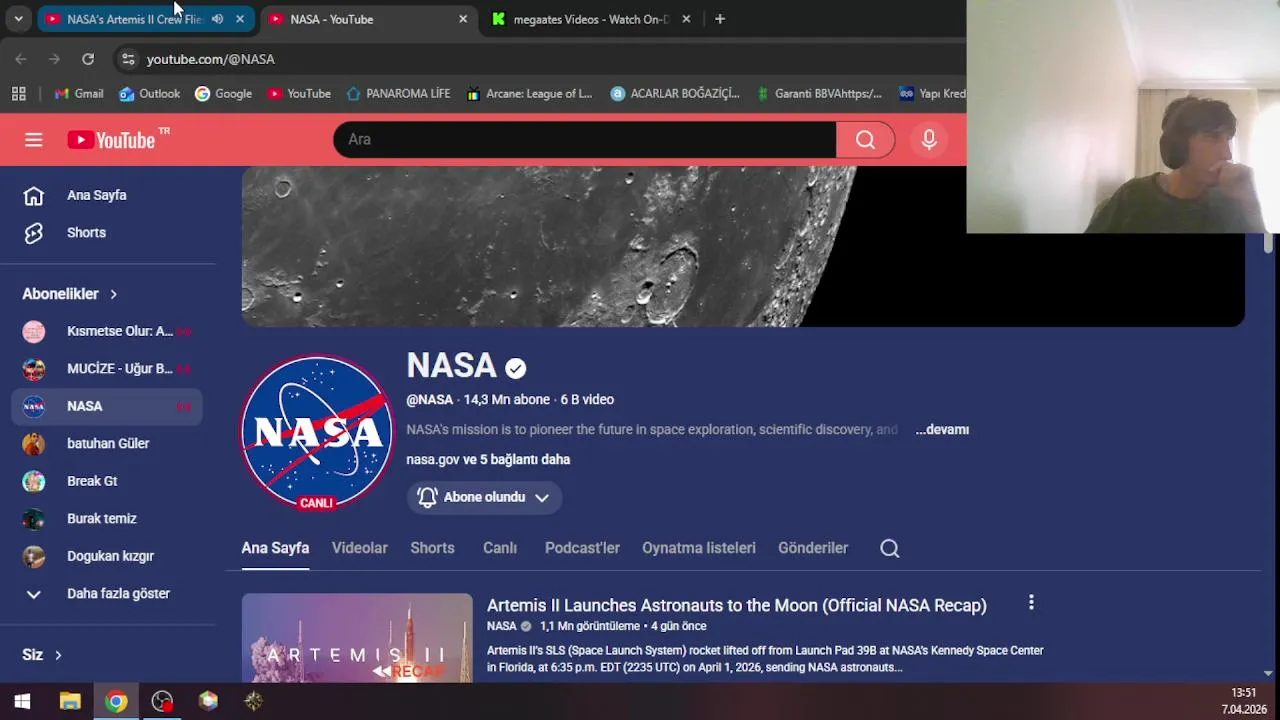Close the megaates Videos tab
Screen dimensions: 1280x720
click(x=686, y=19)
